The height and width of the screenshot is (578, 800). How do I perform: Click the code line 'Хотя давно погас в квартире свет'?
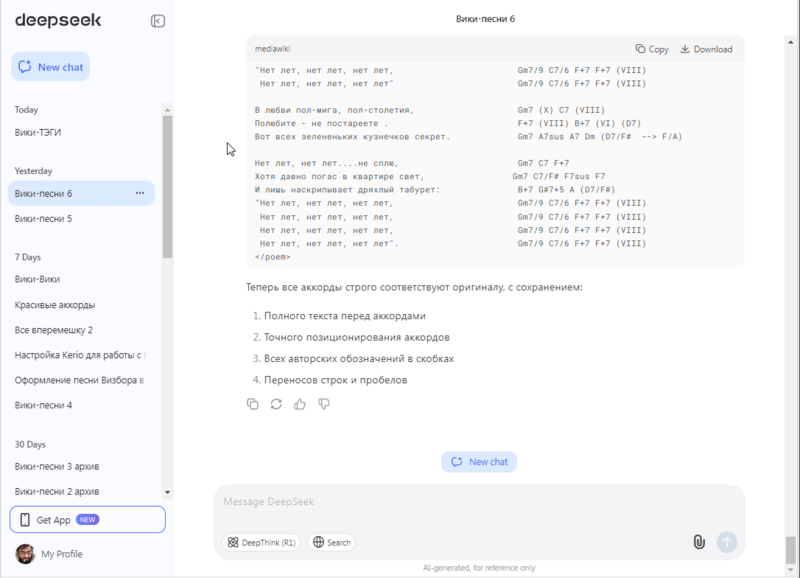coord(339,176)
